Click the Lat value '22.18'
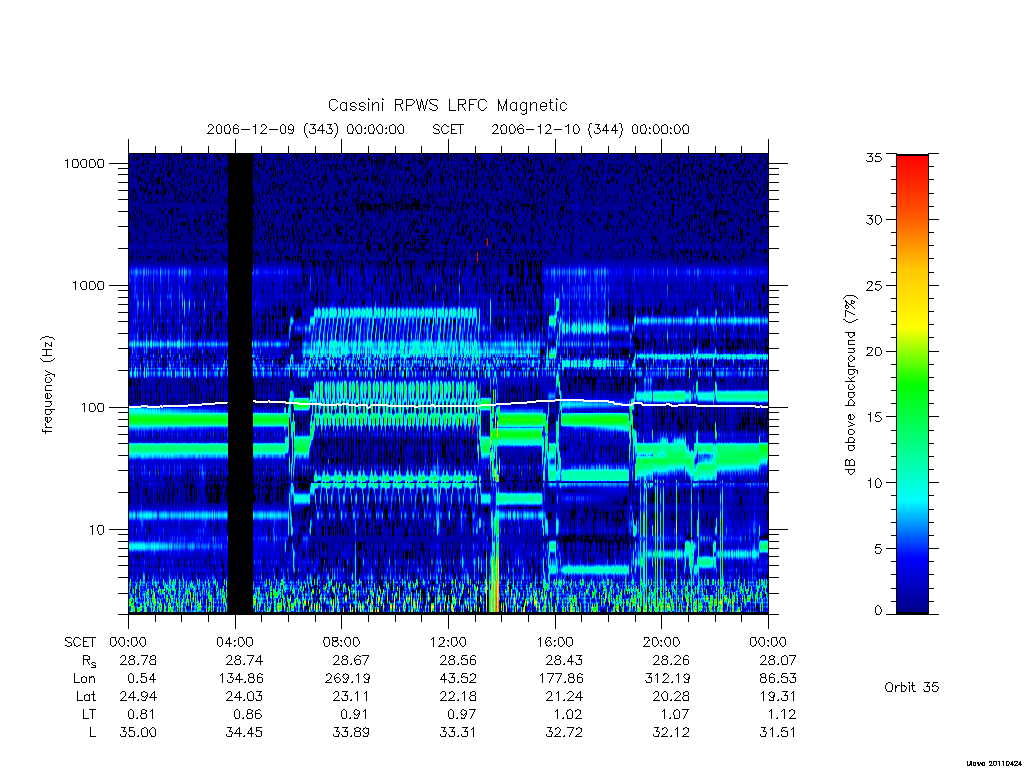 tap(458, 696)
